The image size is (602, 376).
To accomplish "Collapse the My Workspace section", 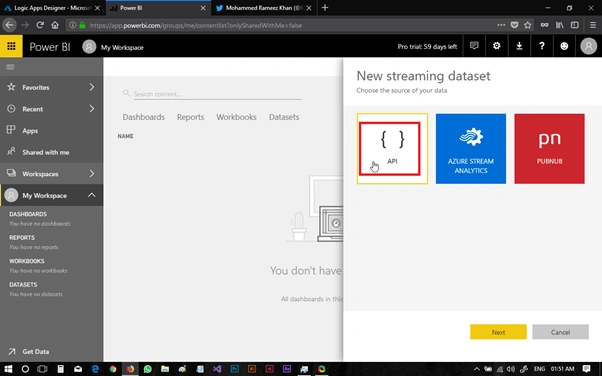I will pos(92,195).
